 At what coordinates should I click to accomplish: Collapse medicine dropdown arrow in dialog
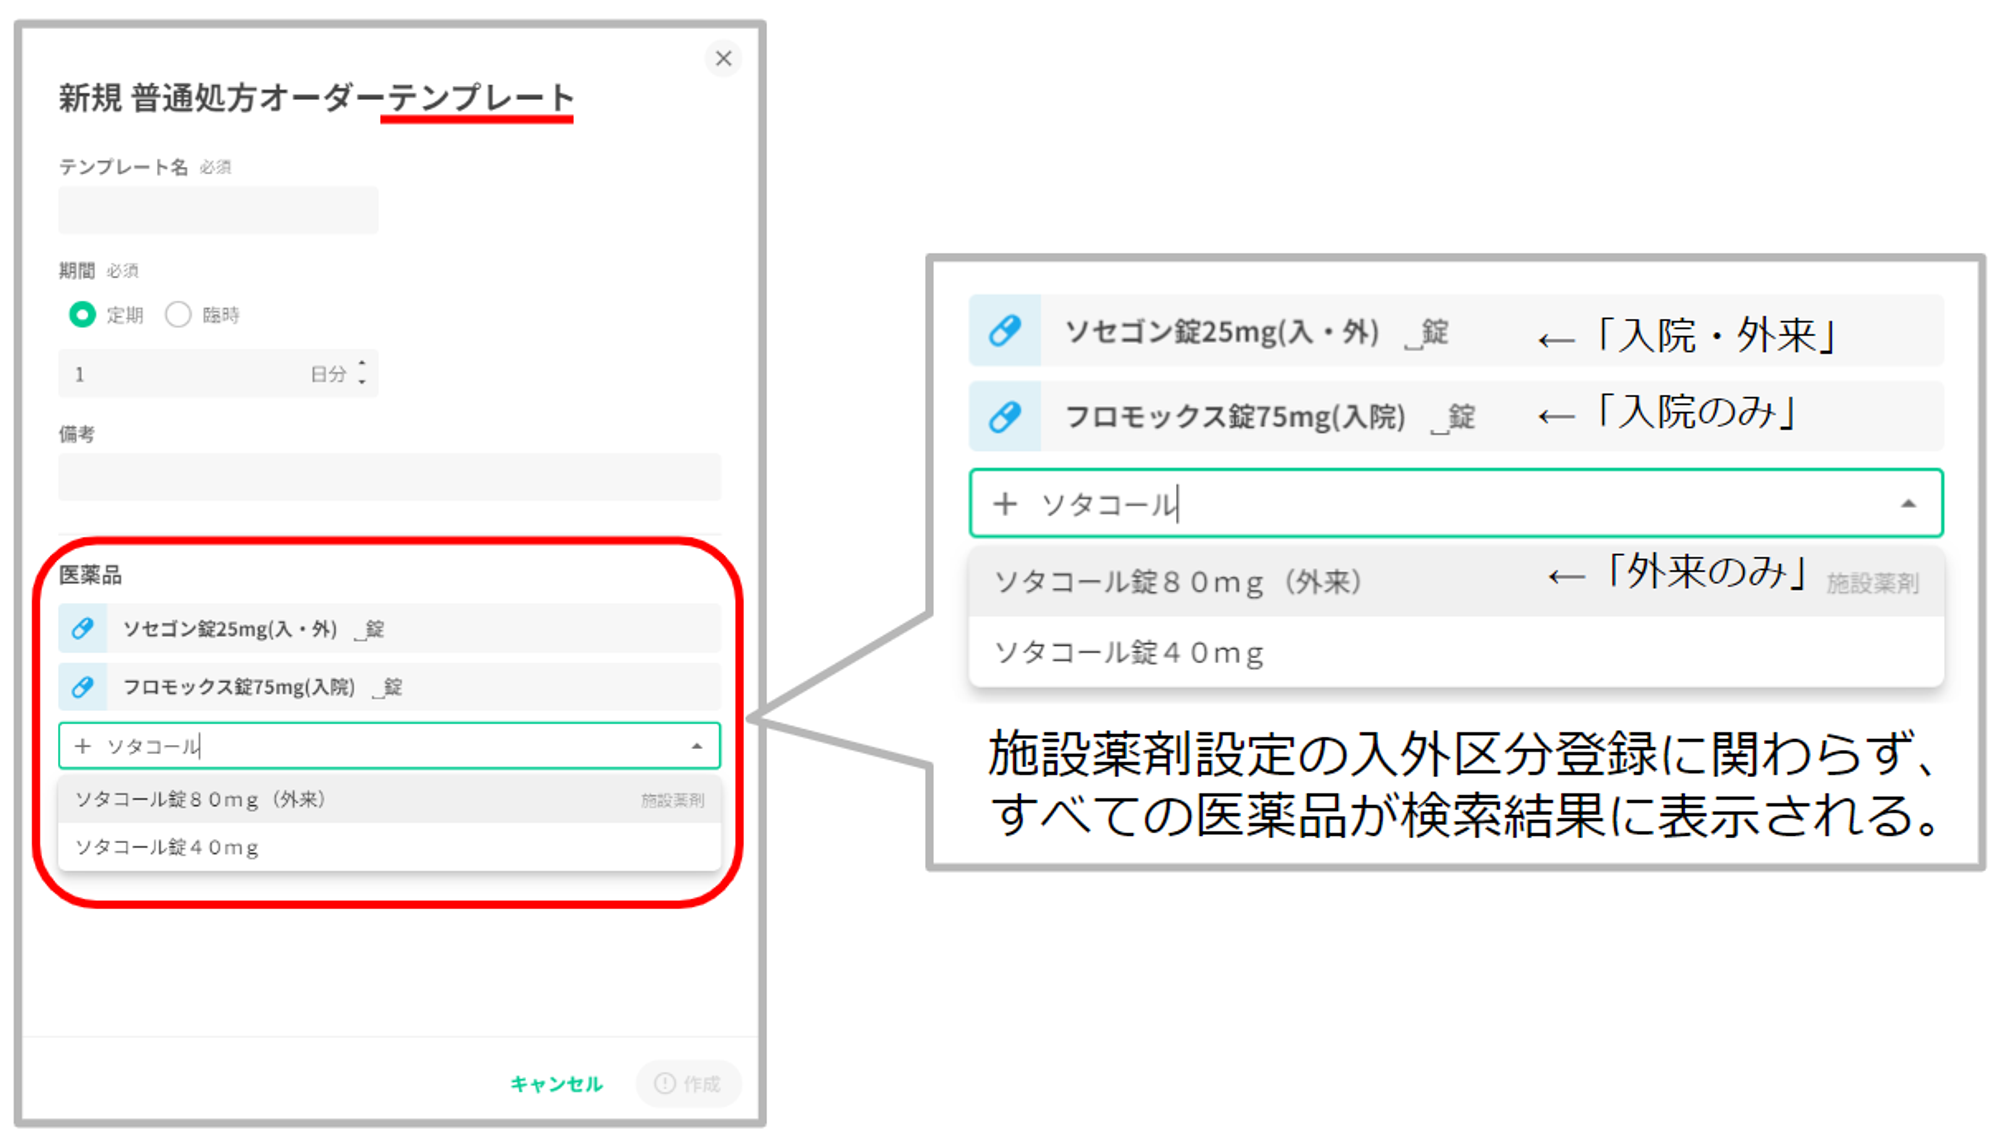pos(697,746)
